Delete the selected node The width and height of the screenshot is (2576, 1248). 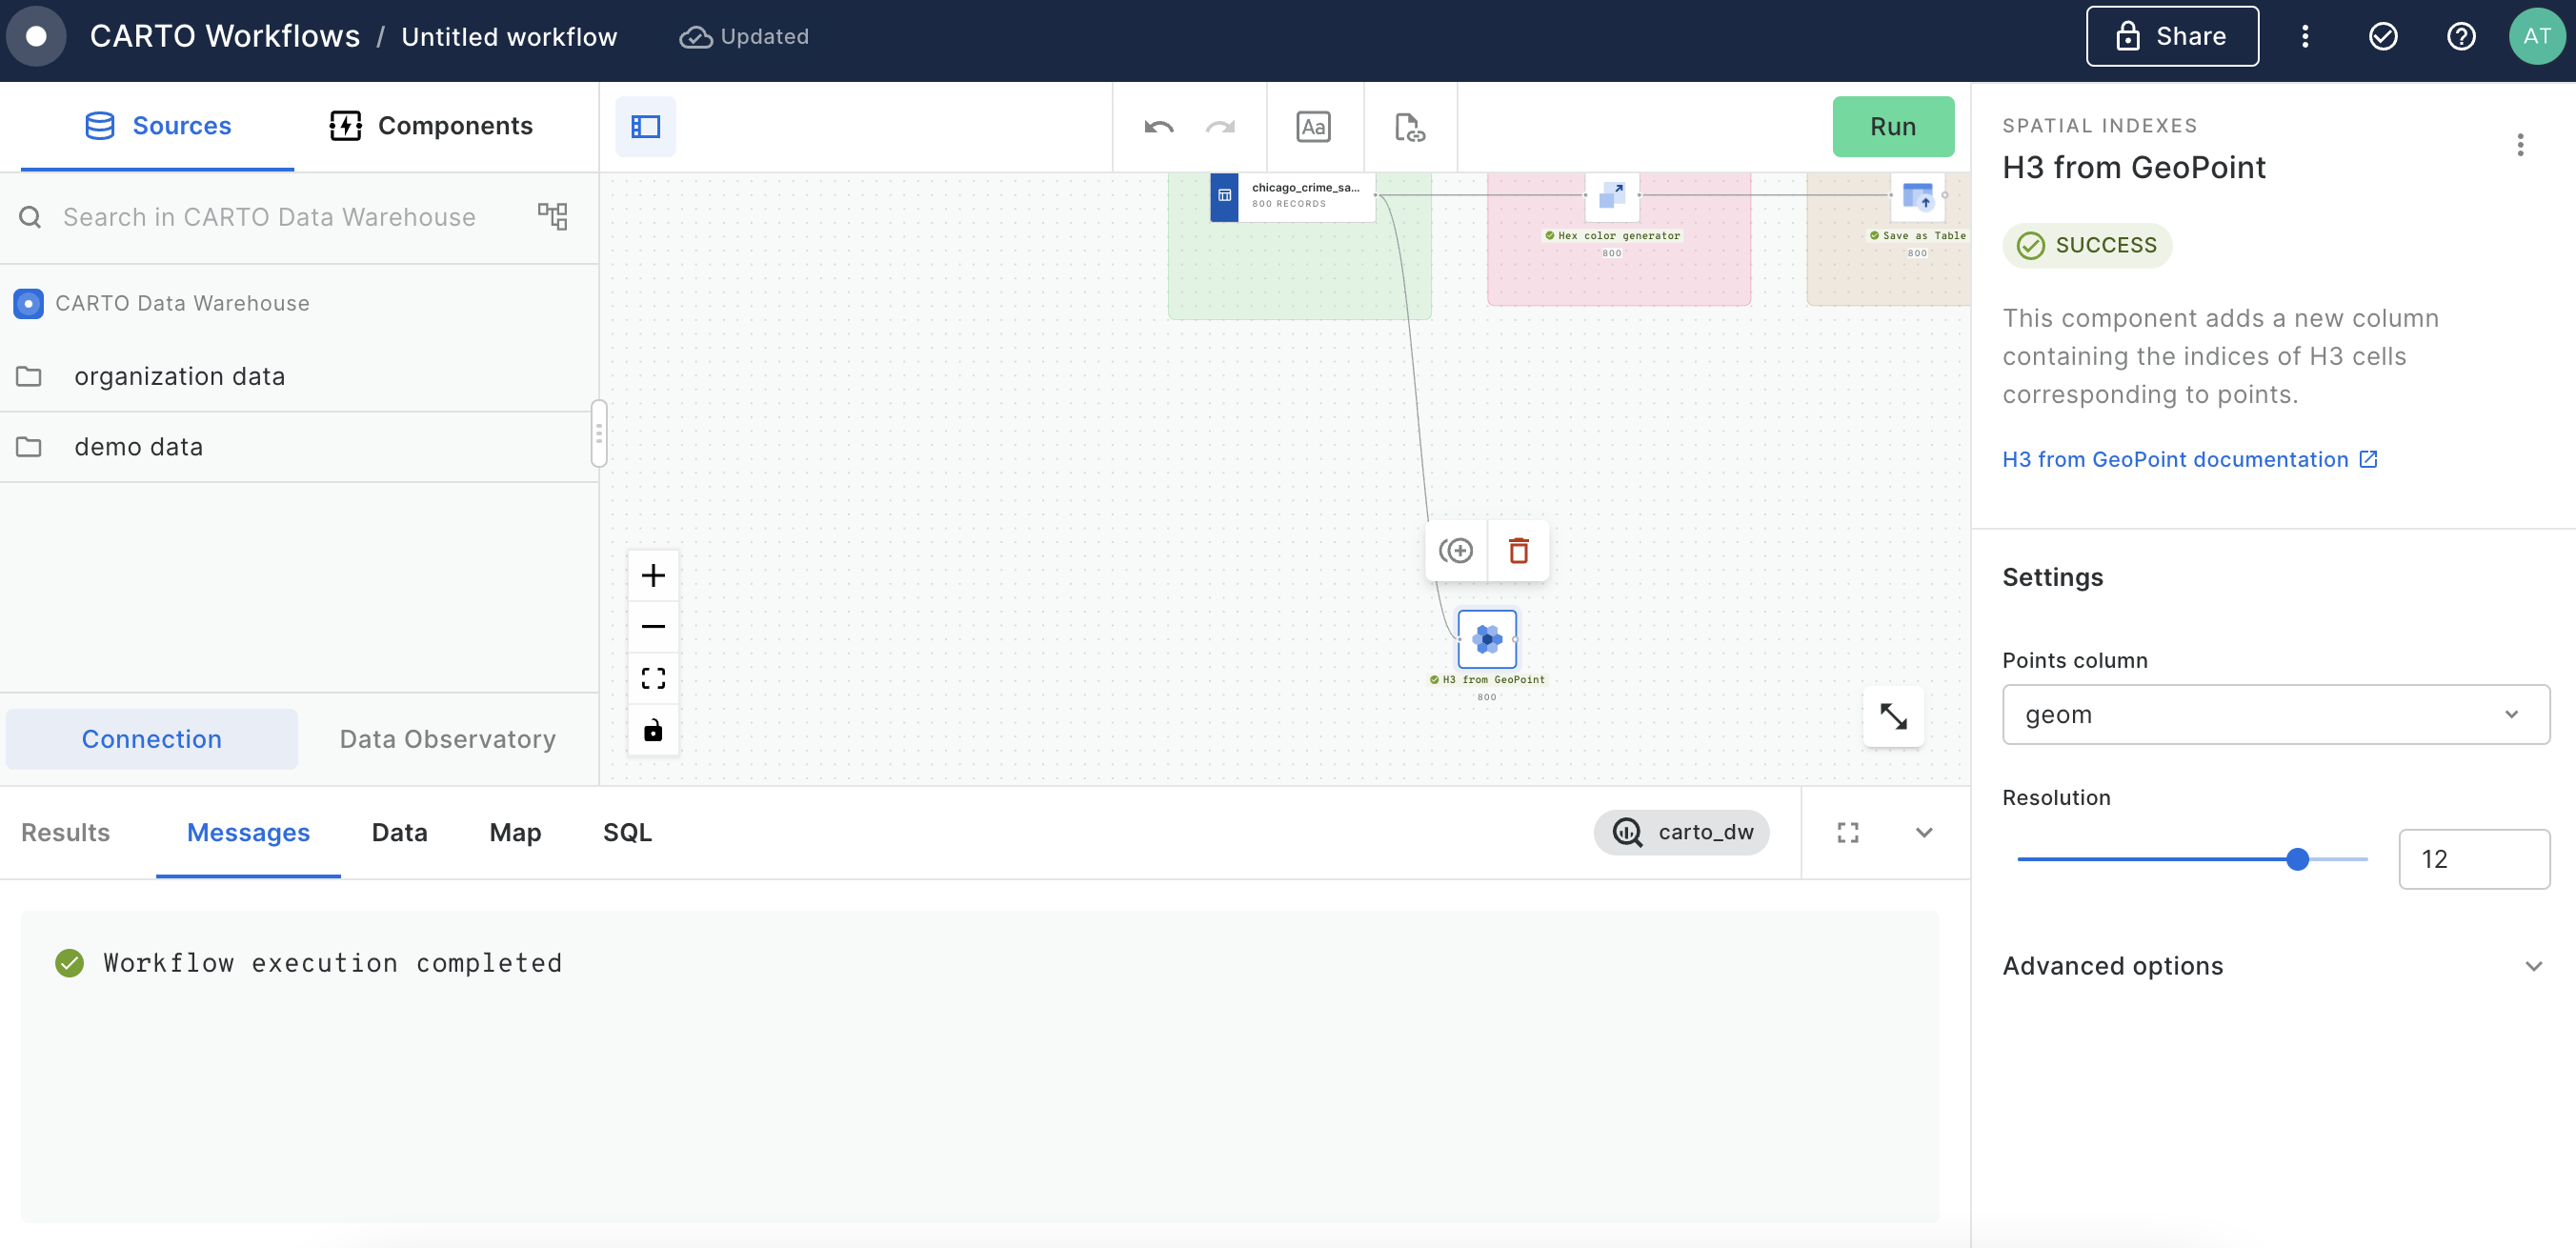(x=1518, y=550)
